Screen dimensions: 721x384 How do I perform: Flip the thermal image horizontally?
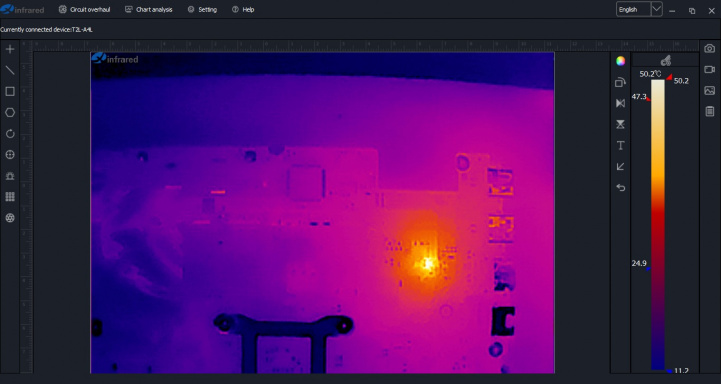620,103
